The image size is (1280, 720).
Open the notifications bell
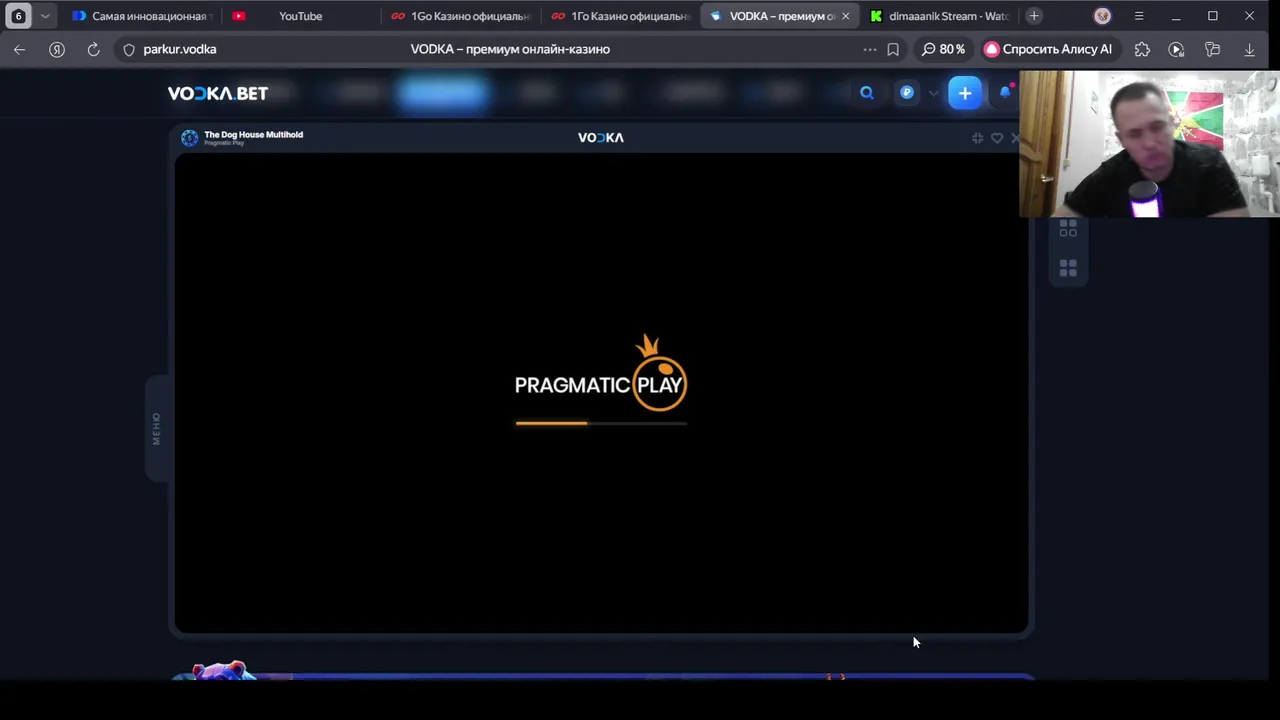pyautogui.click(x=1006, y=93)
